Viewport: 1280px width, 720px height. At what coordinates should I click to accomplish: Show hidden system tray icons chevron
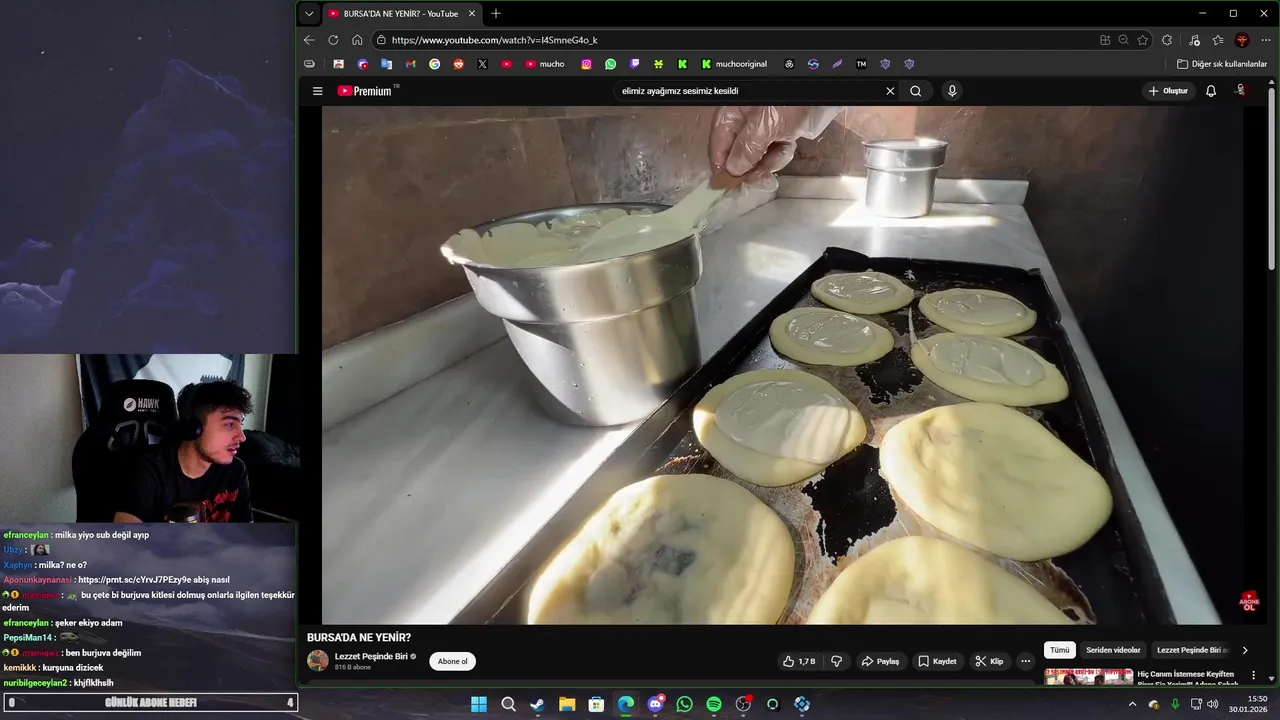[1132, 704]
